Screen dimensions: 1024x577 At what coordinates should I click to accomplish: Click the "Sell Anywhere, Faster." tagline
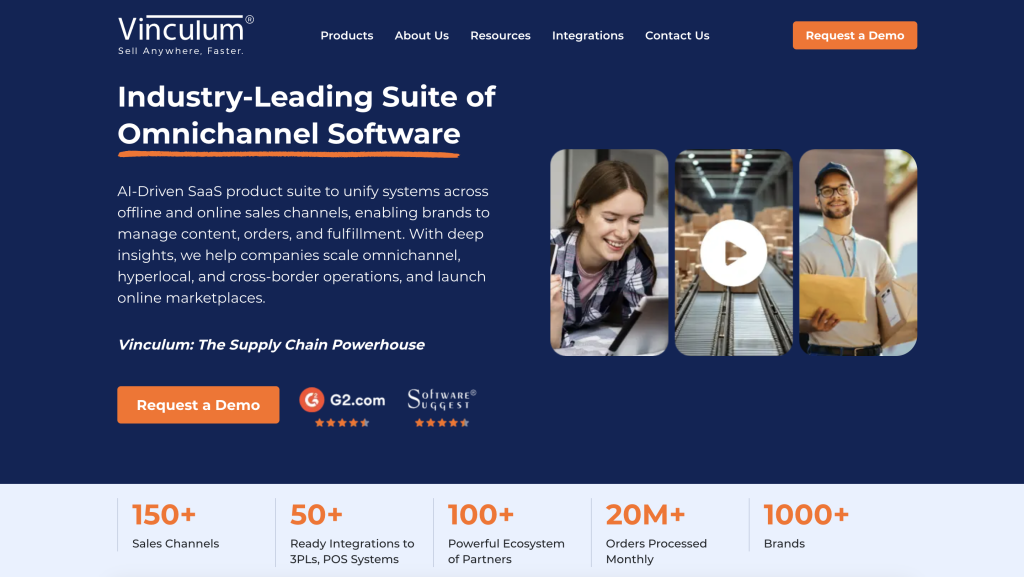[181, 51]
